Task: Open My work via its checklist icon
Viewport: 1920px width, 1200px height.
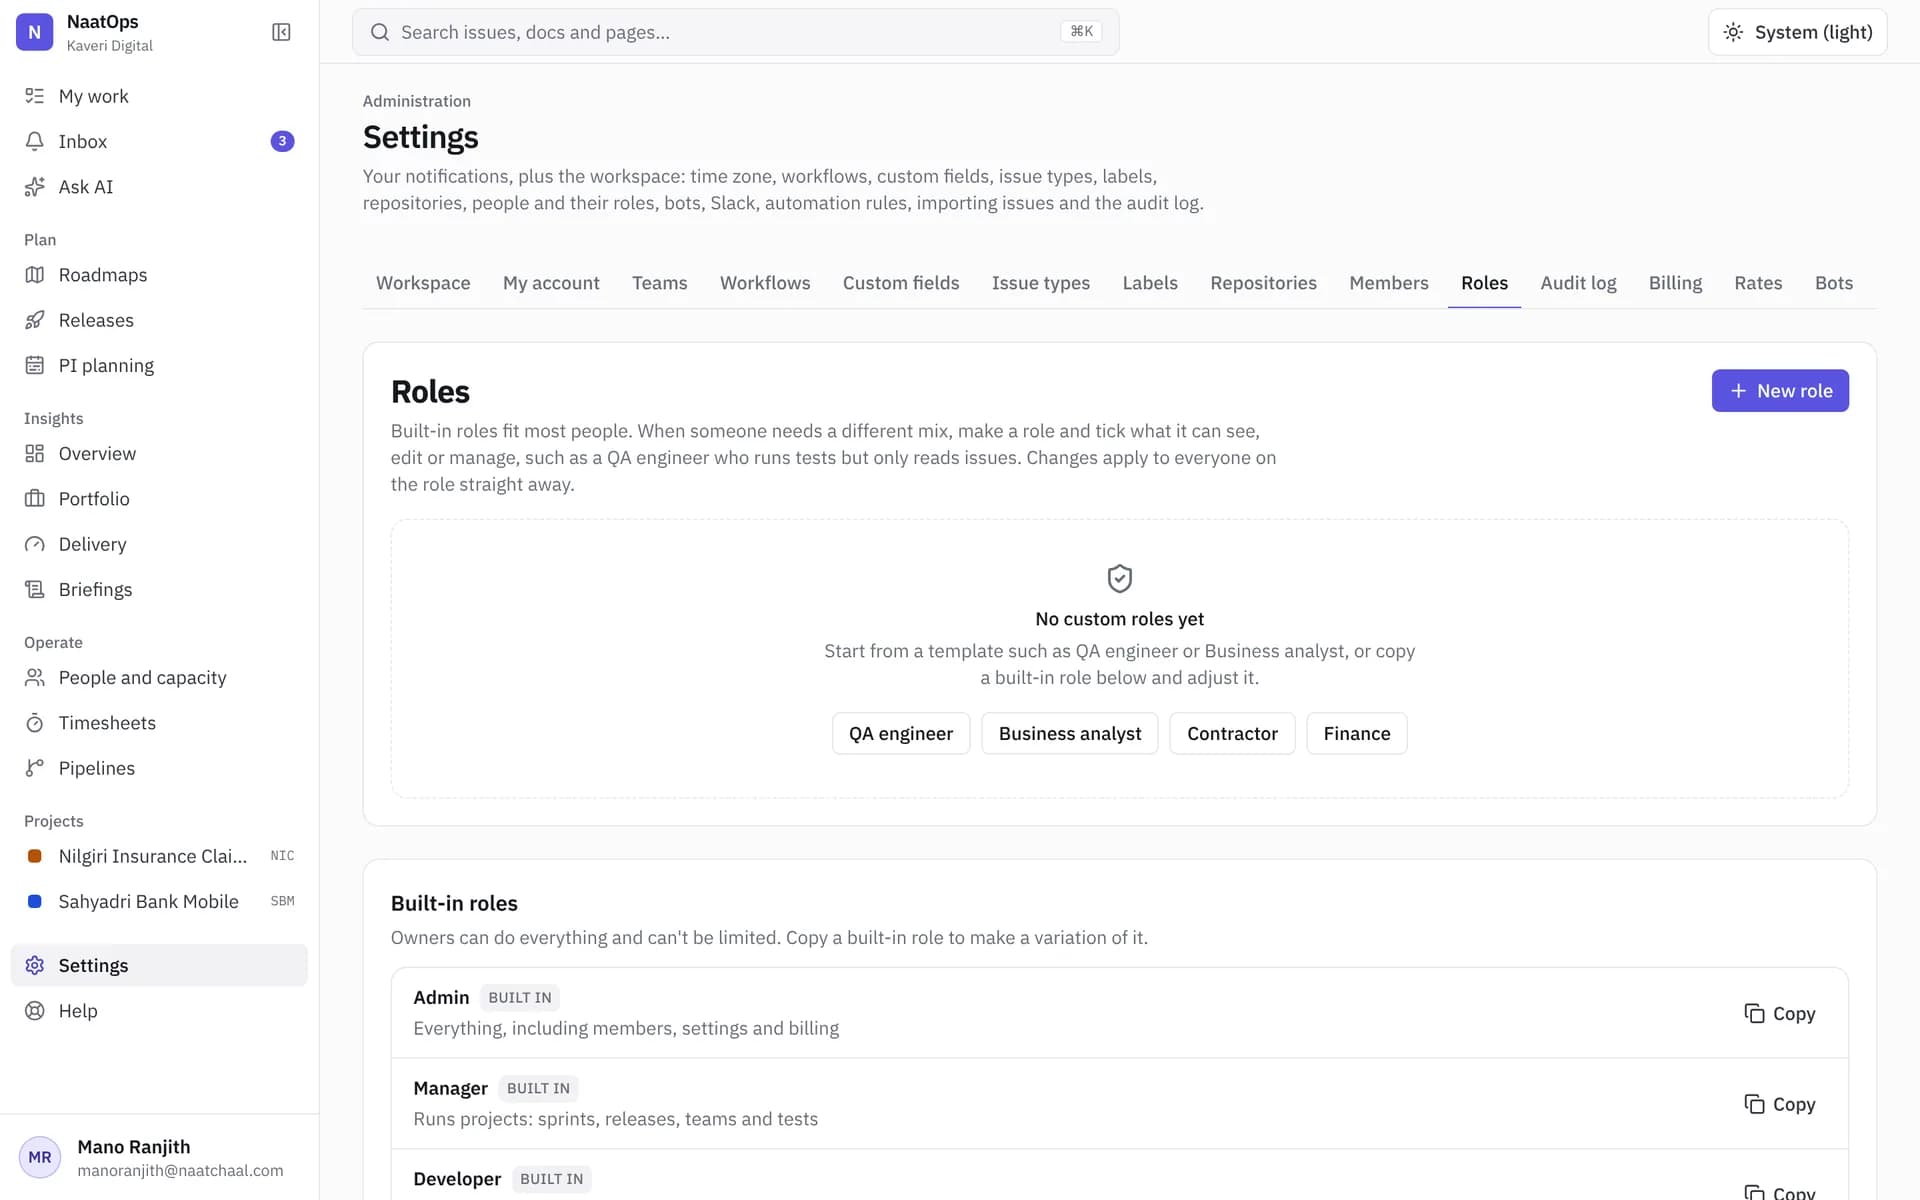Action: pos(35,96)
